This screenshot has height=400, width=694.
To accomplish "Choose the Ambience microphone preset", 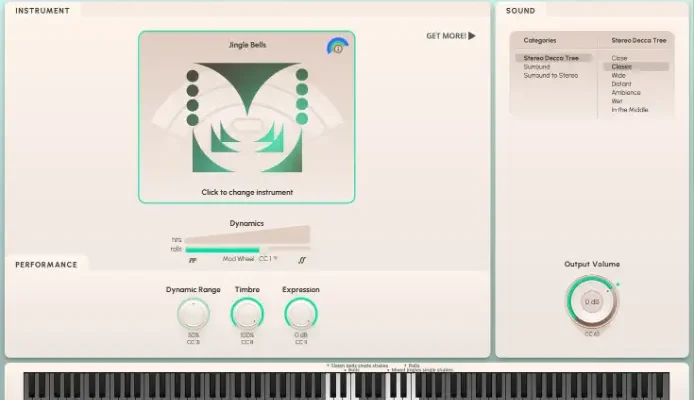I will [x=626, y=92].
